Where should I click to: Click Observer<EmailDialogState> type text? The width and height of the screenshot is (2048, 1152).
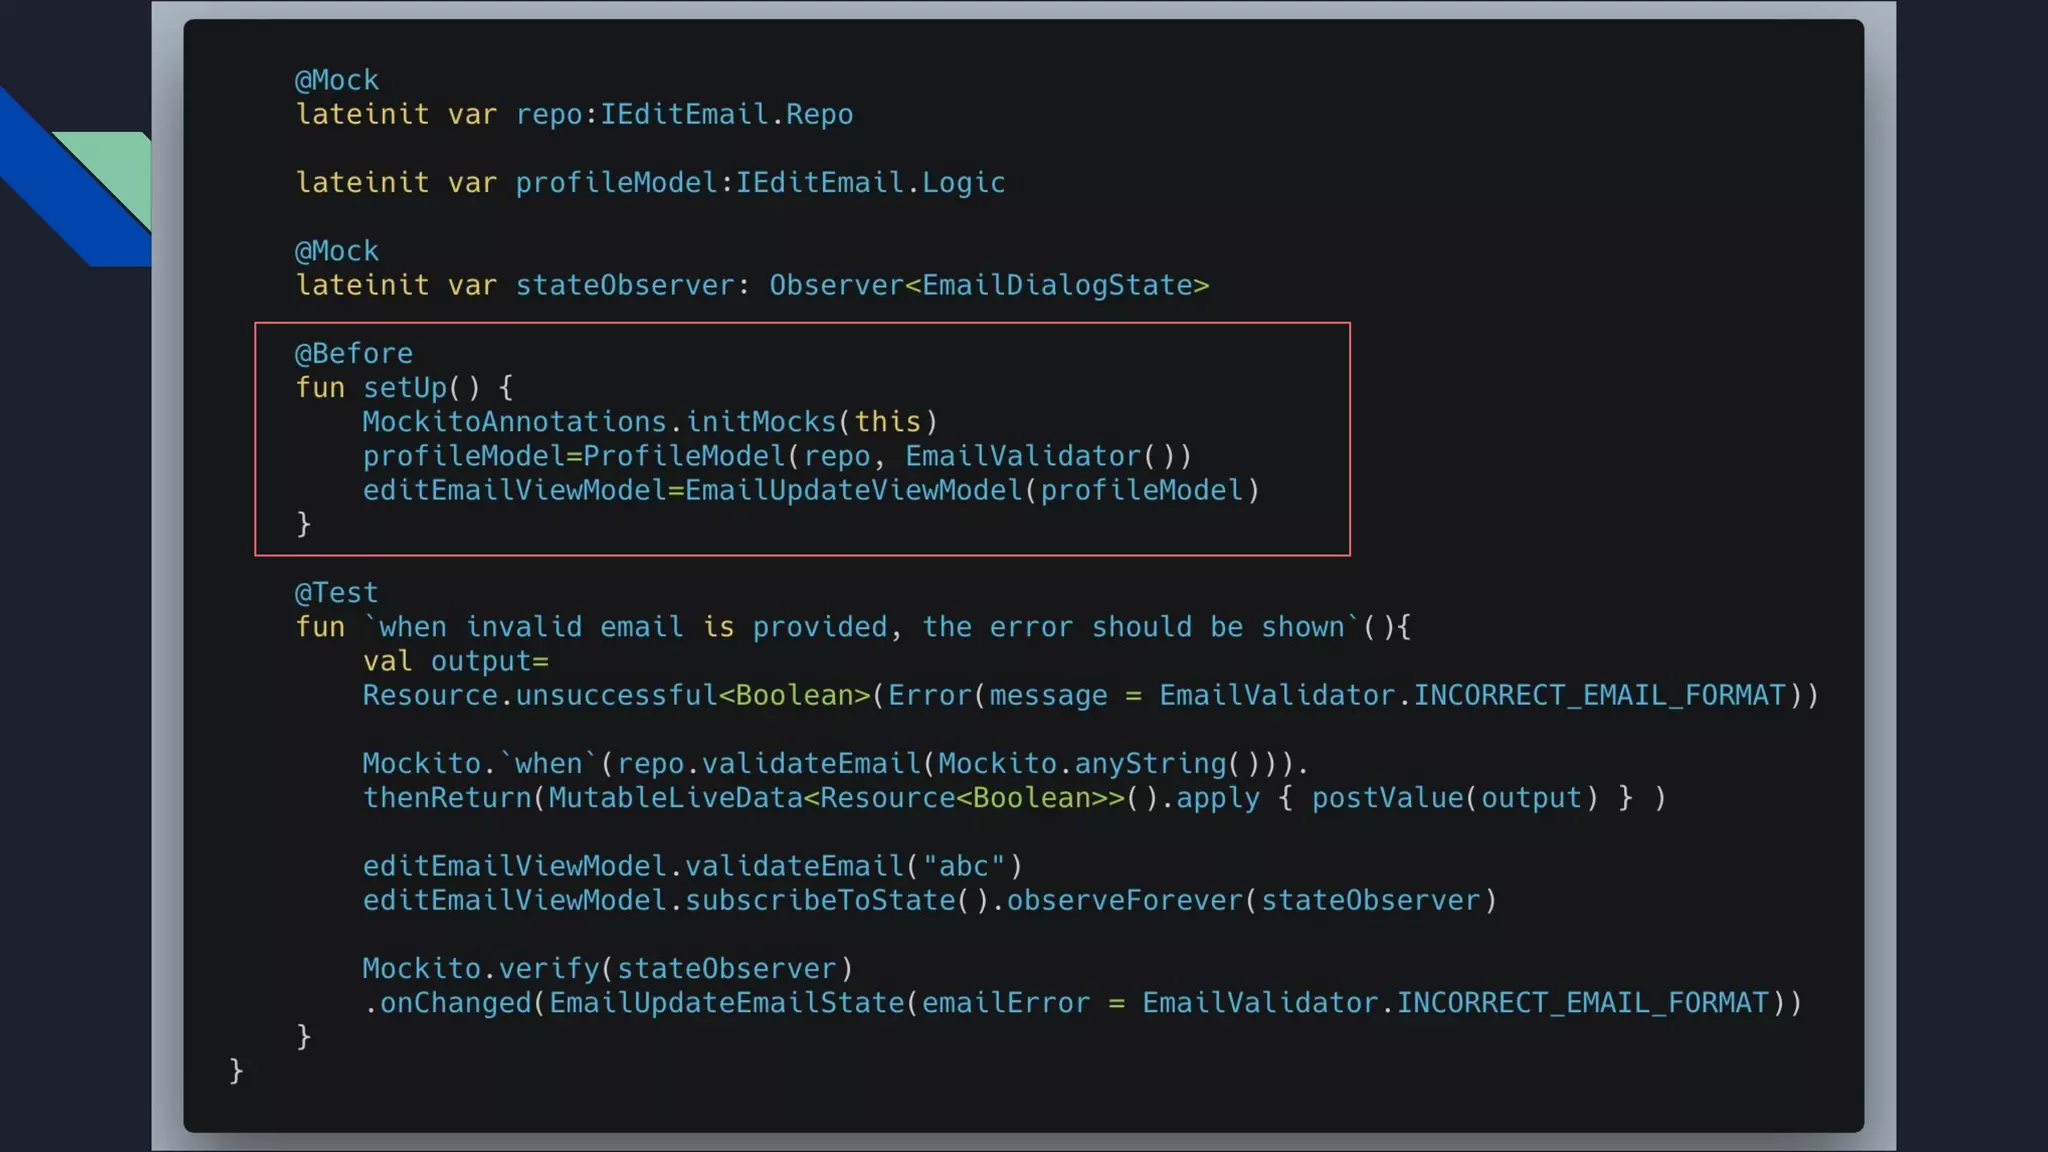(x=988, y=286)
